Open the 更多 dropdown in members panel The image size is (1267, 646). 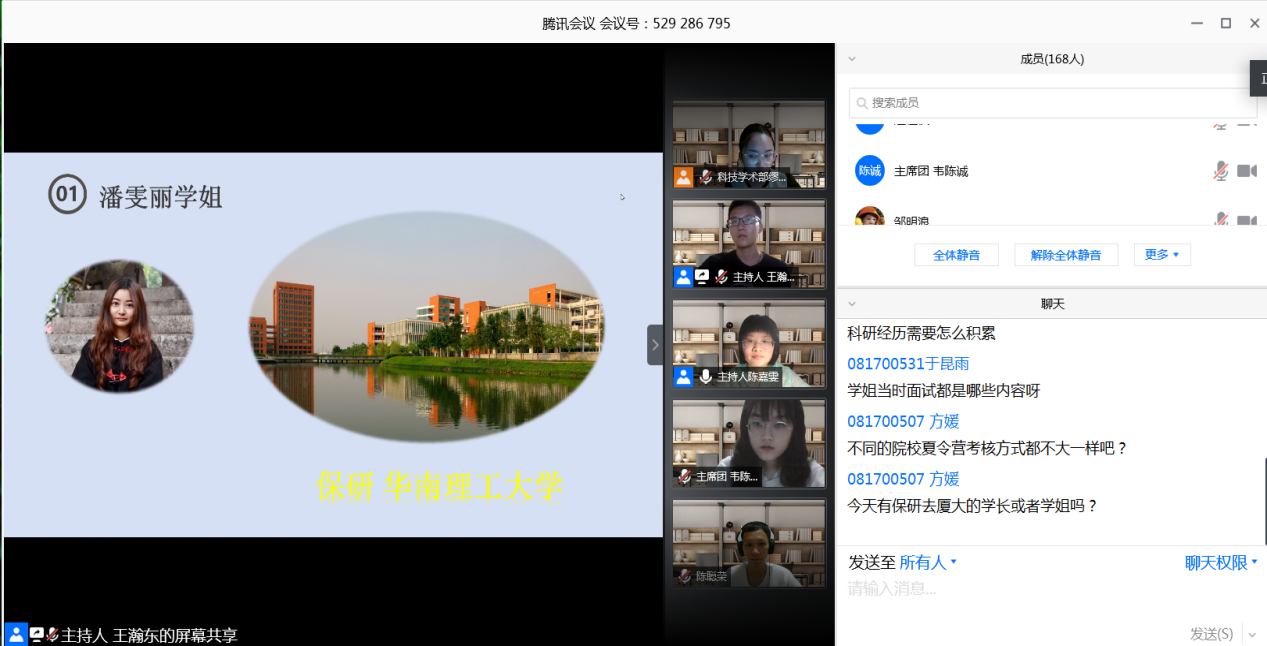1161,255
